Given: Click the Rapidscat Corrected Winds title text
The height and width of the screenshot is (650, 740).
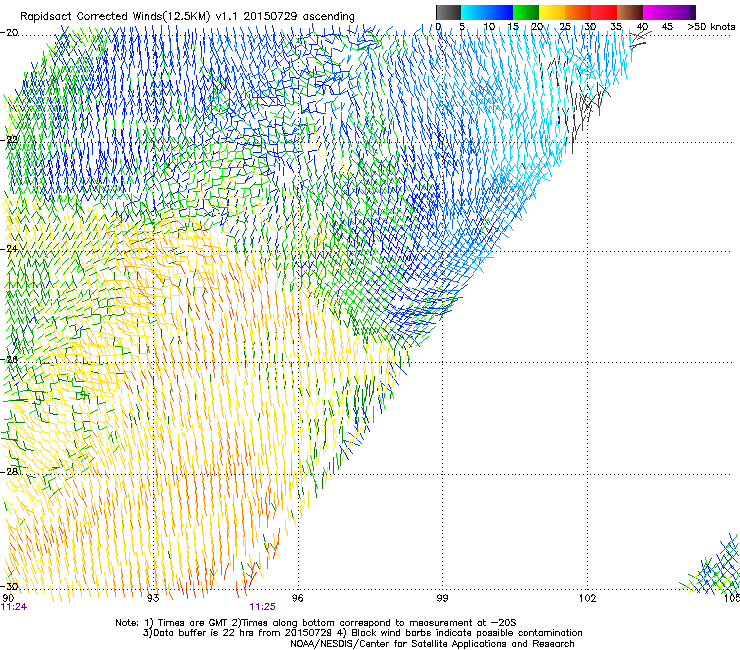Looking at the screenshot, I should pos(187,16).
